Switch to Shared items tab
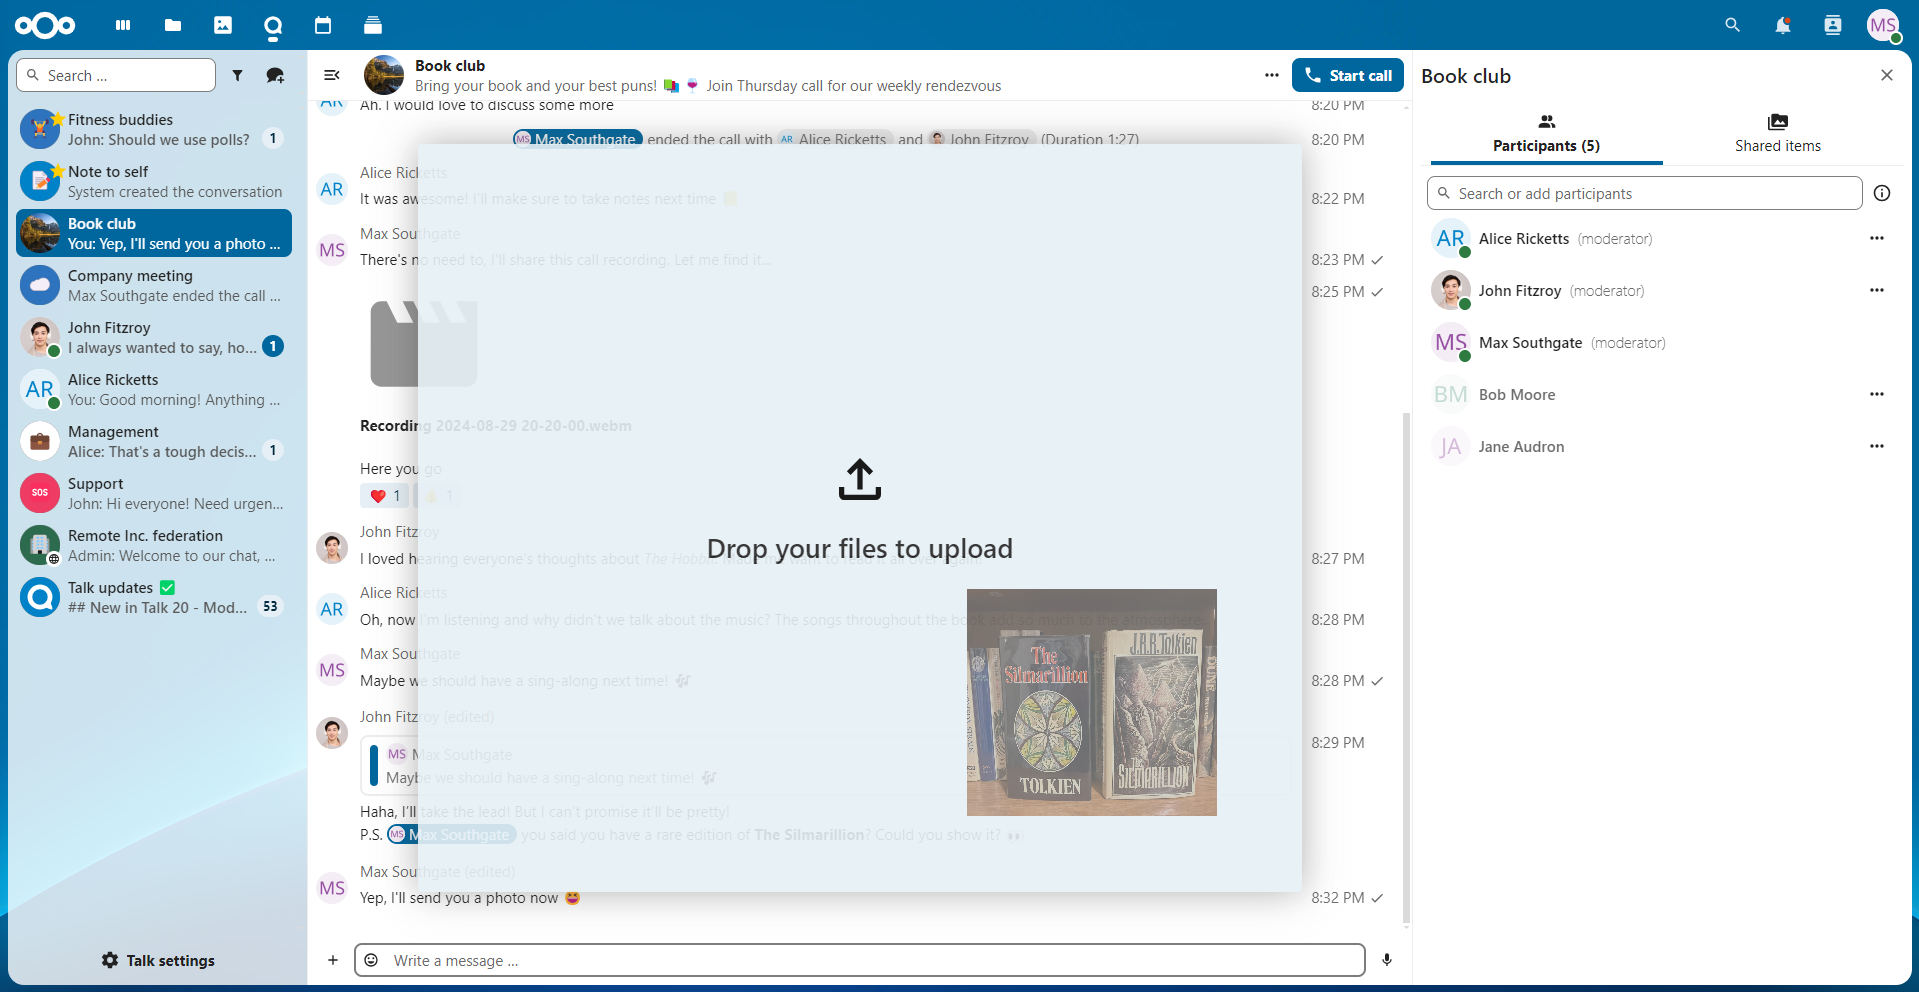The width and height of the screenshot is (1919, 992). point(1778,134)
